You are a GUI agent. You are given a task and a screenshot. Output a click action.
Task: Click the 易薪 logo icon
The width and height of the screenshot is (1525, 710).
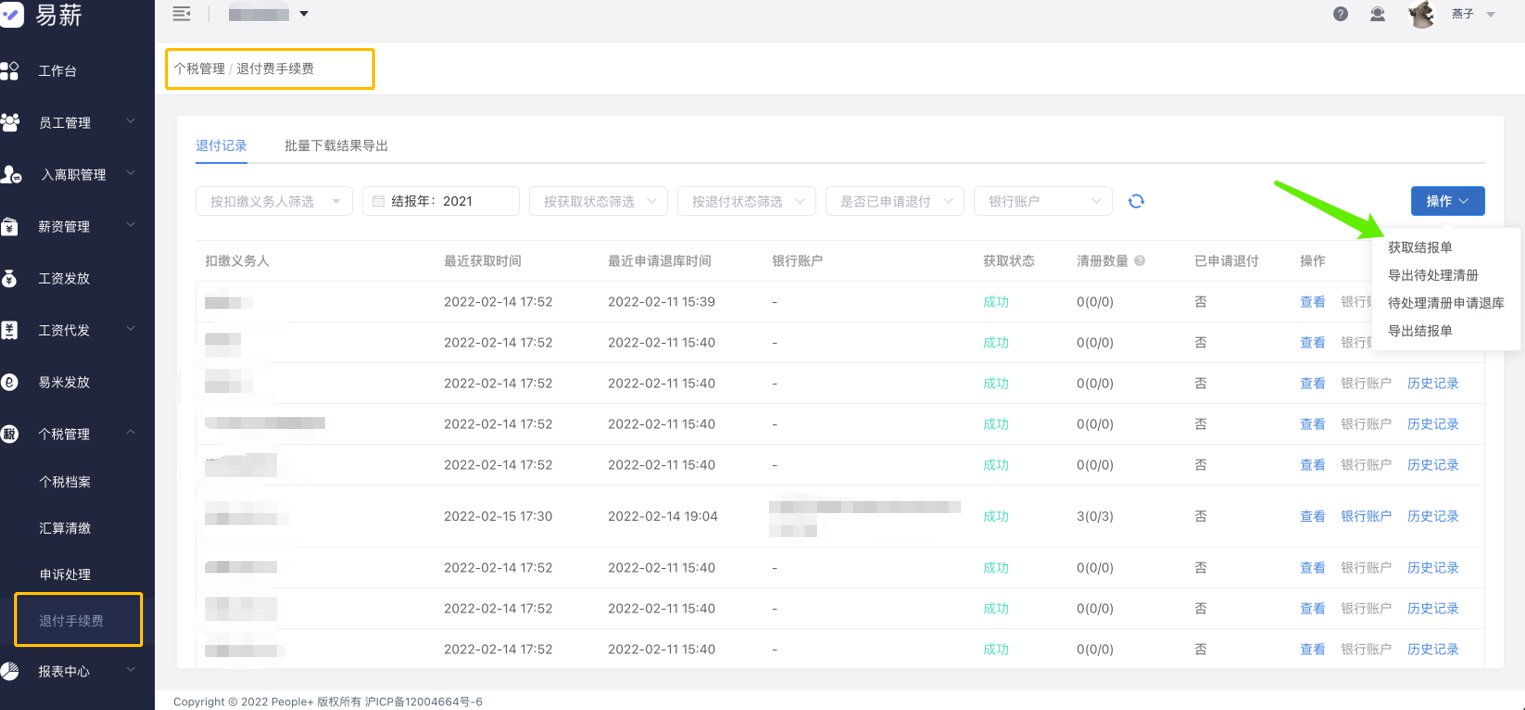(x=12, y=15)
